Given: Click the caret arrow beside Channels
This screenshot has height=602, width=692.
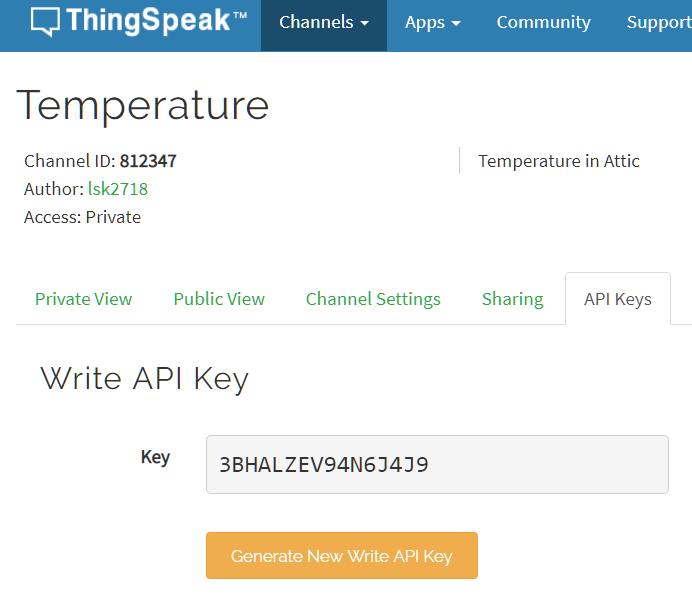Looking at the screenshot, I should [365, 23].
